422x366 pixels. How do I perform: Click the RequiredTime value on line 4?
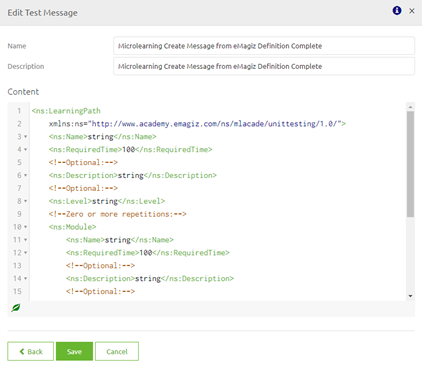[x=128, y=150]
